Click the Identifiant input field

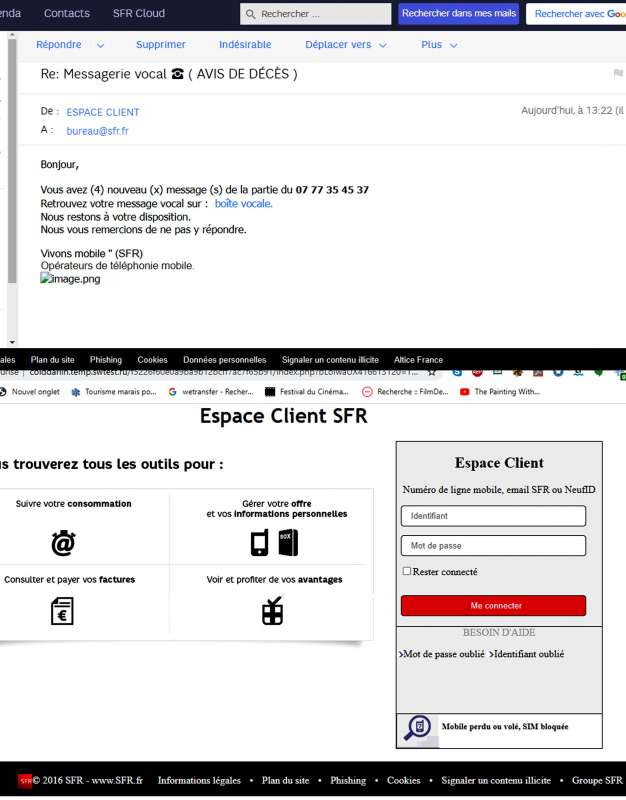pyautogui.click(x=493, y=516)
